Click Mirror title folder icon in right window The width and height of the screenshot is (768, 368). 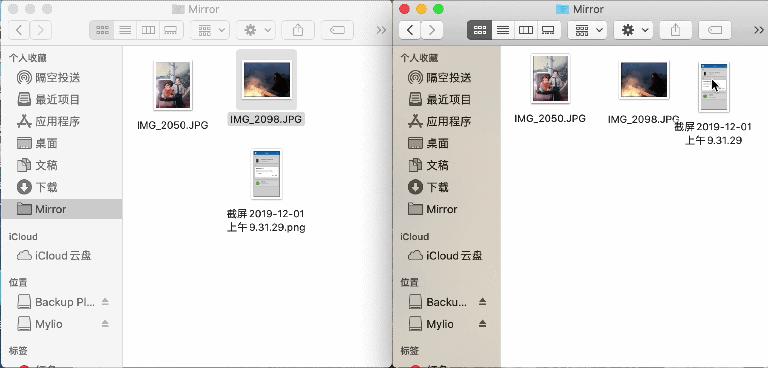[x=563, y=9]
